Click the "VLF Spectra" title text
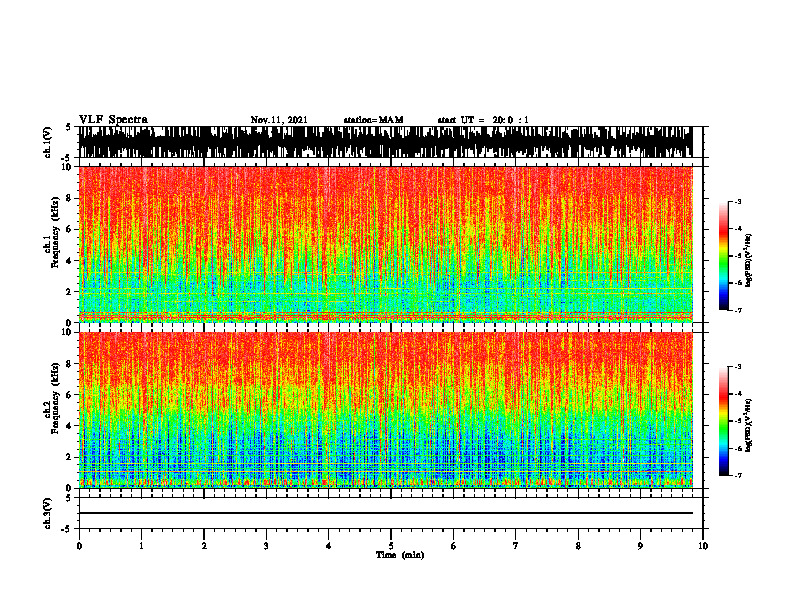Viewport: 792px width, 612px height. (113, 120)
